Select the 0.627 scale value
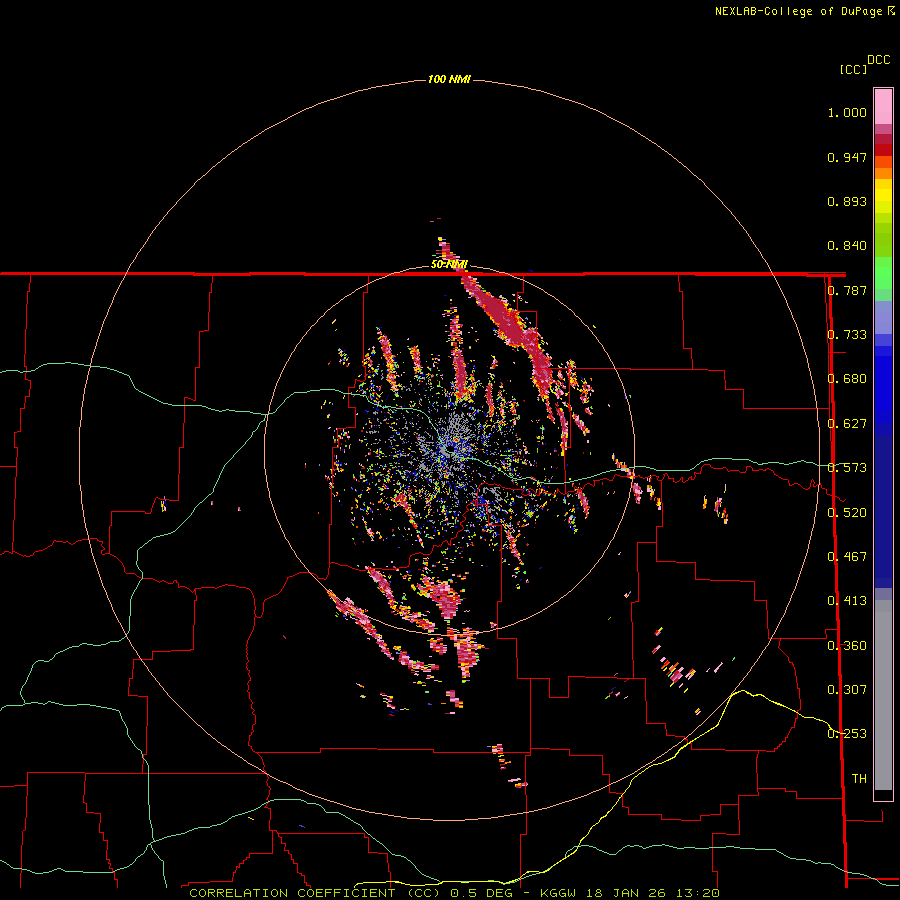 [x=847, y=424]
